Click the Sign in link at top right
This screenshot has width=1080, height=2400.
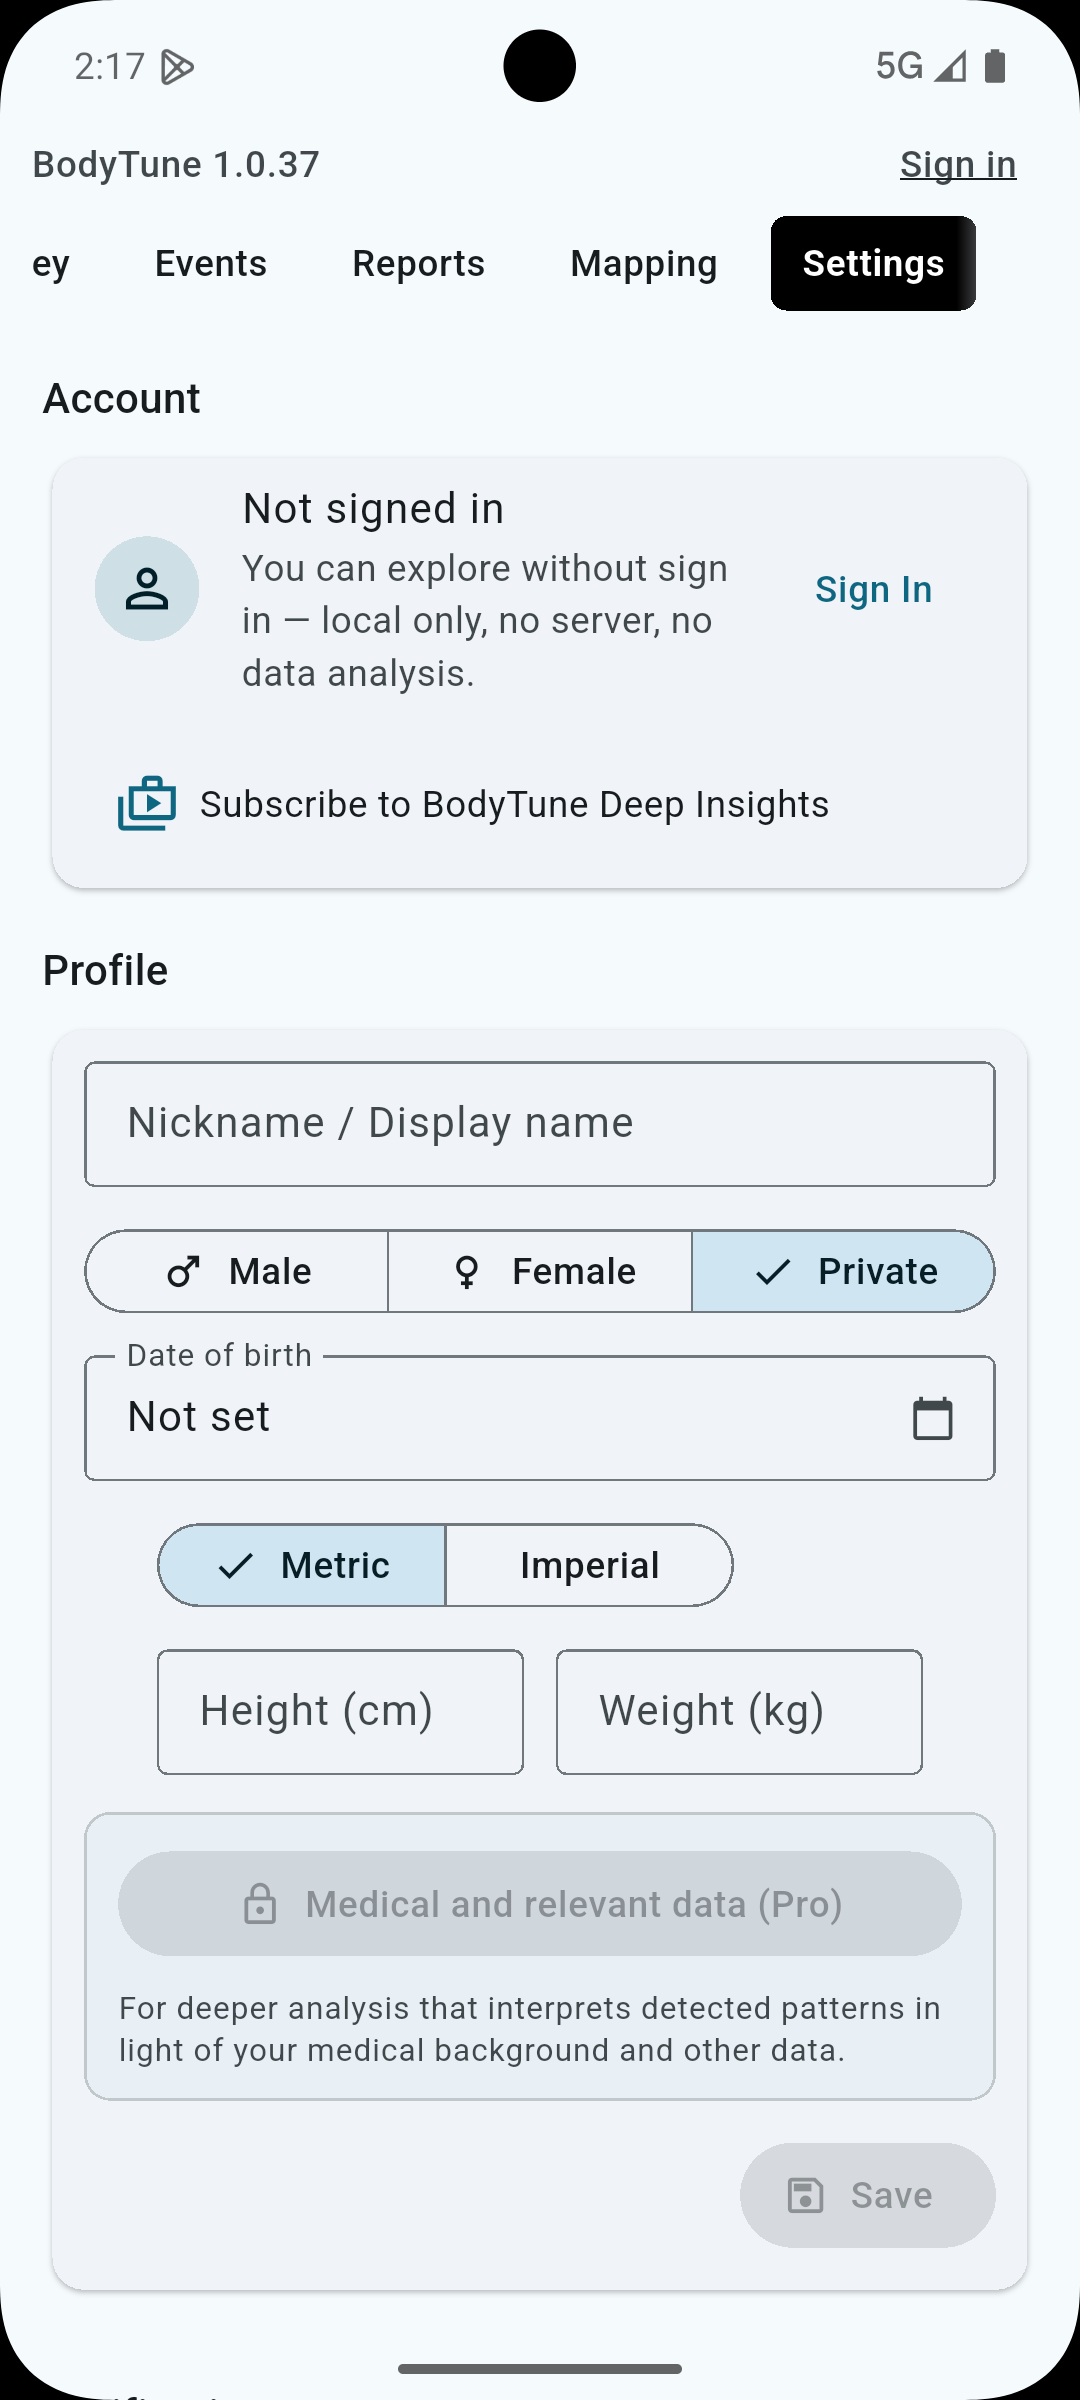957,164
